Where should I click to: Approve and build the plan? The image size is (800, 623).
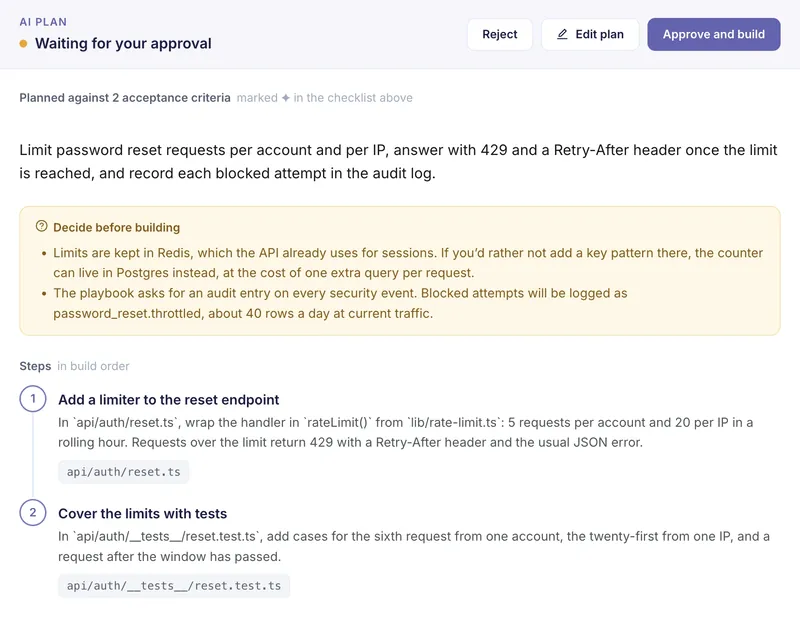(713, 34)
